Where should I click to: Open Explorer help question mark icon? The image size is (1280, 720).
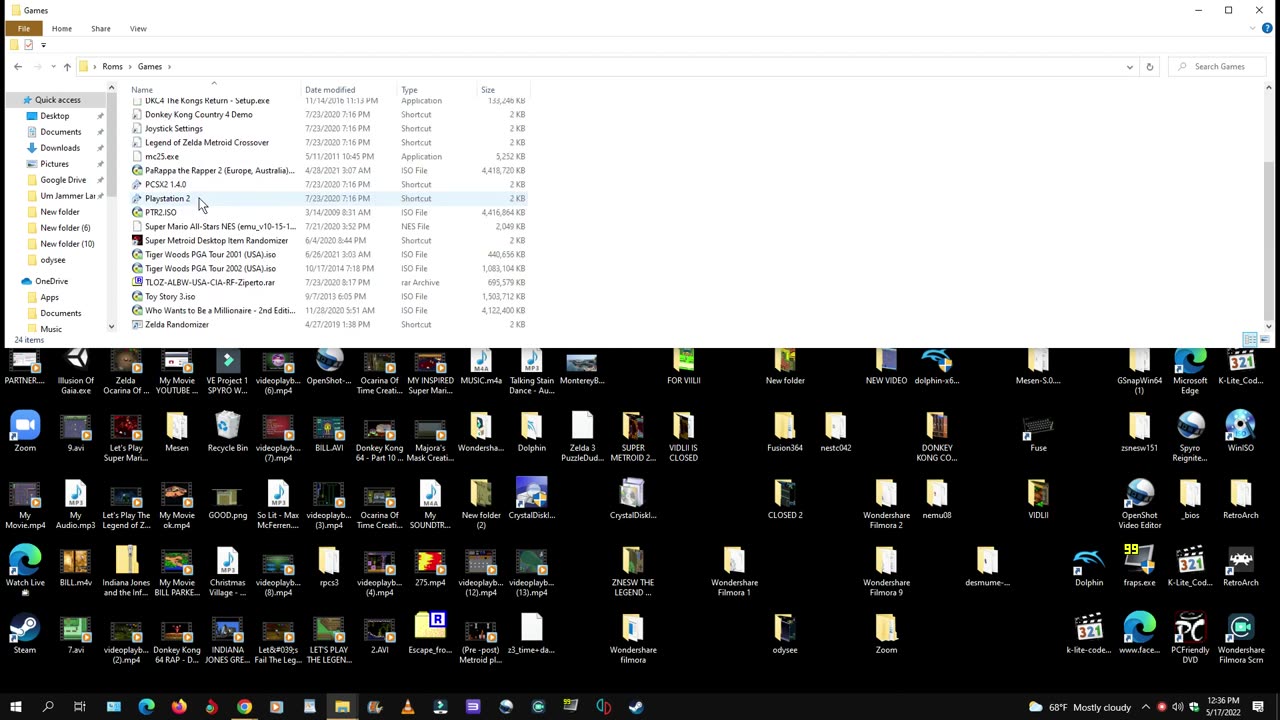tap(1267, 28)
